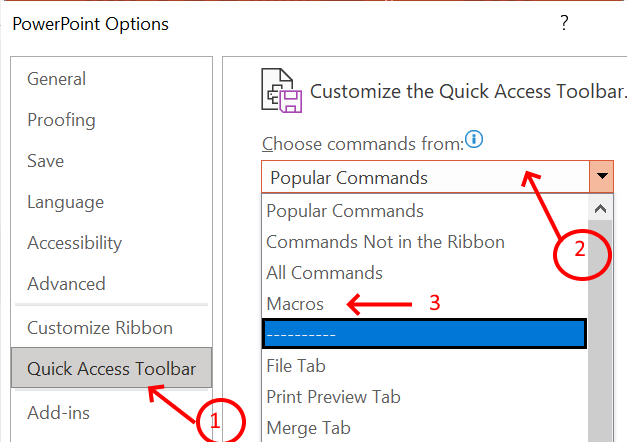Open the Choose commands from dropdown arrow
This screenshot has width=627, height=442.
(x=601, y=177)
